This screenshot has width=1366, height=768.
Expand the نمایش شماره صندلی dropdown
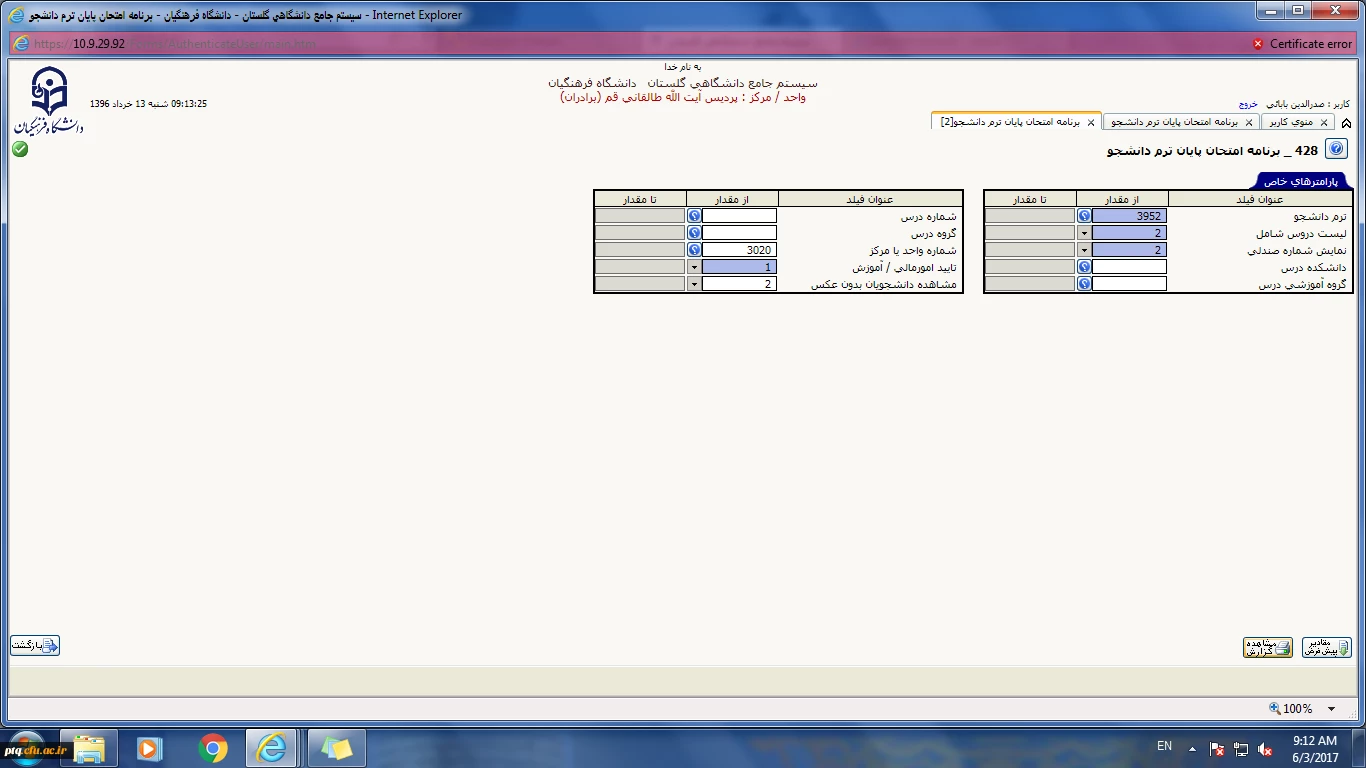tap(1084, 250)
